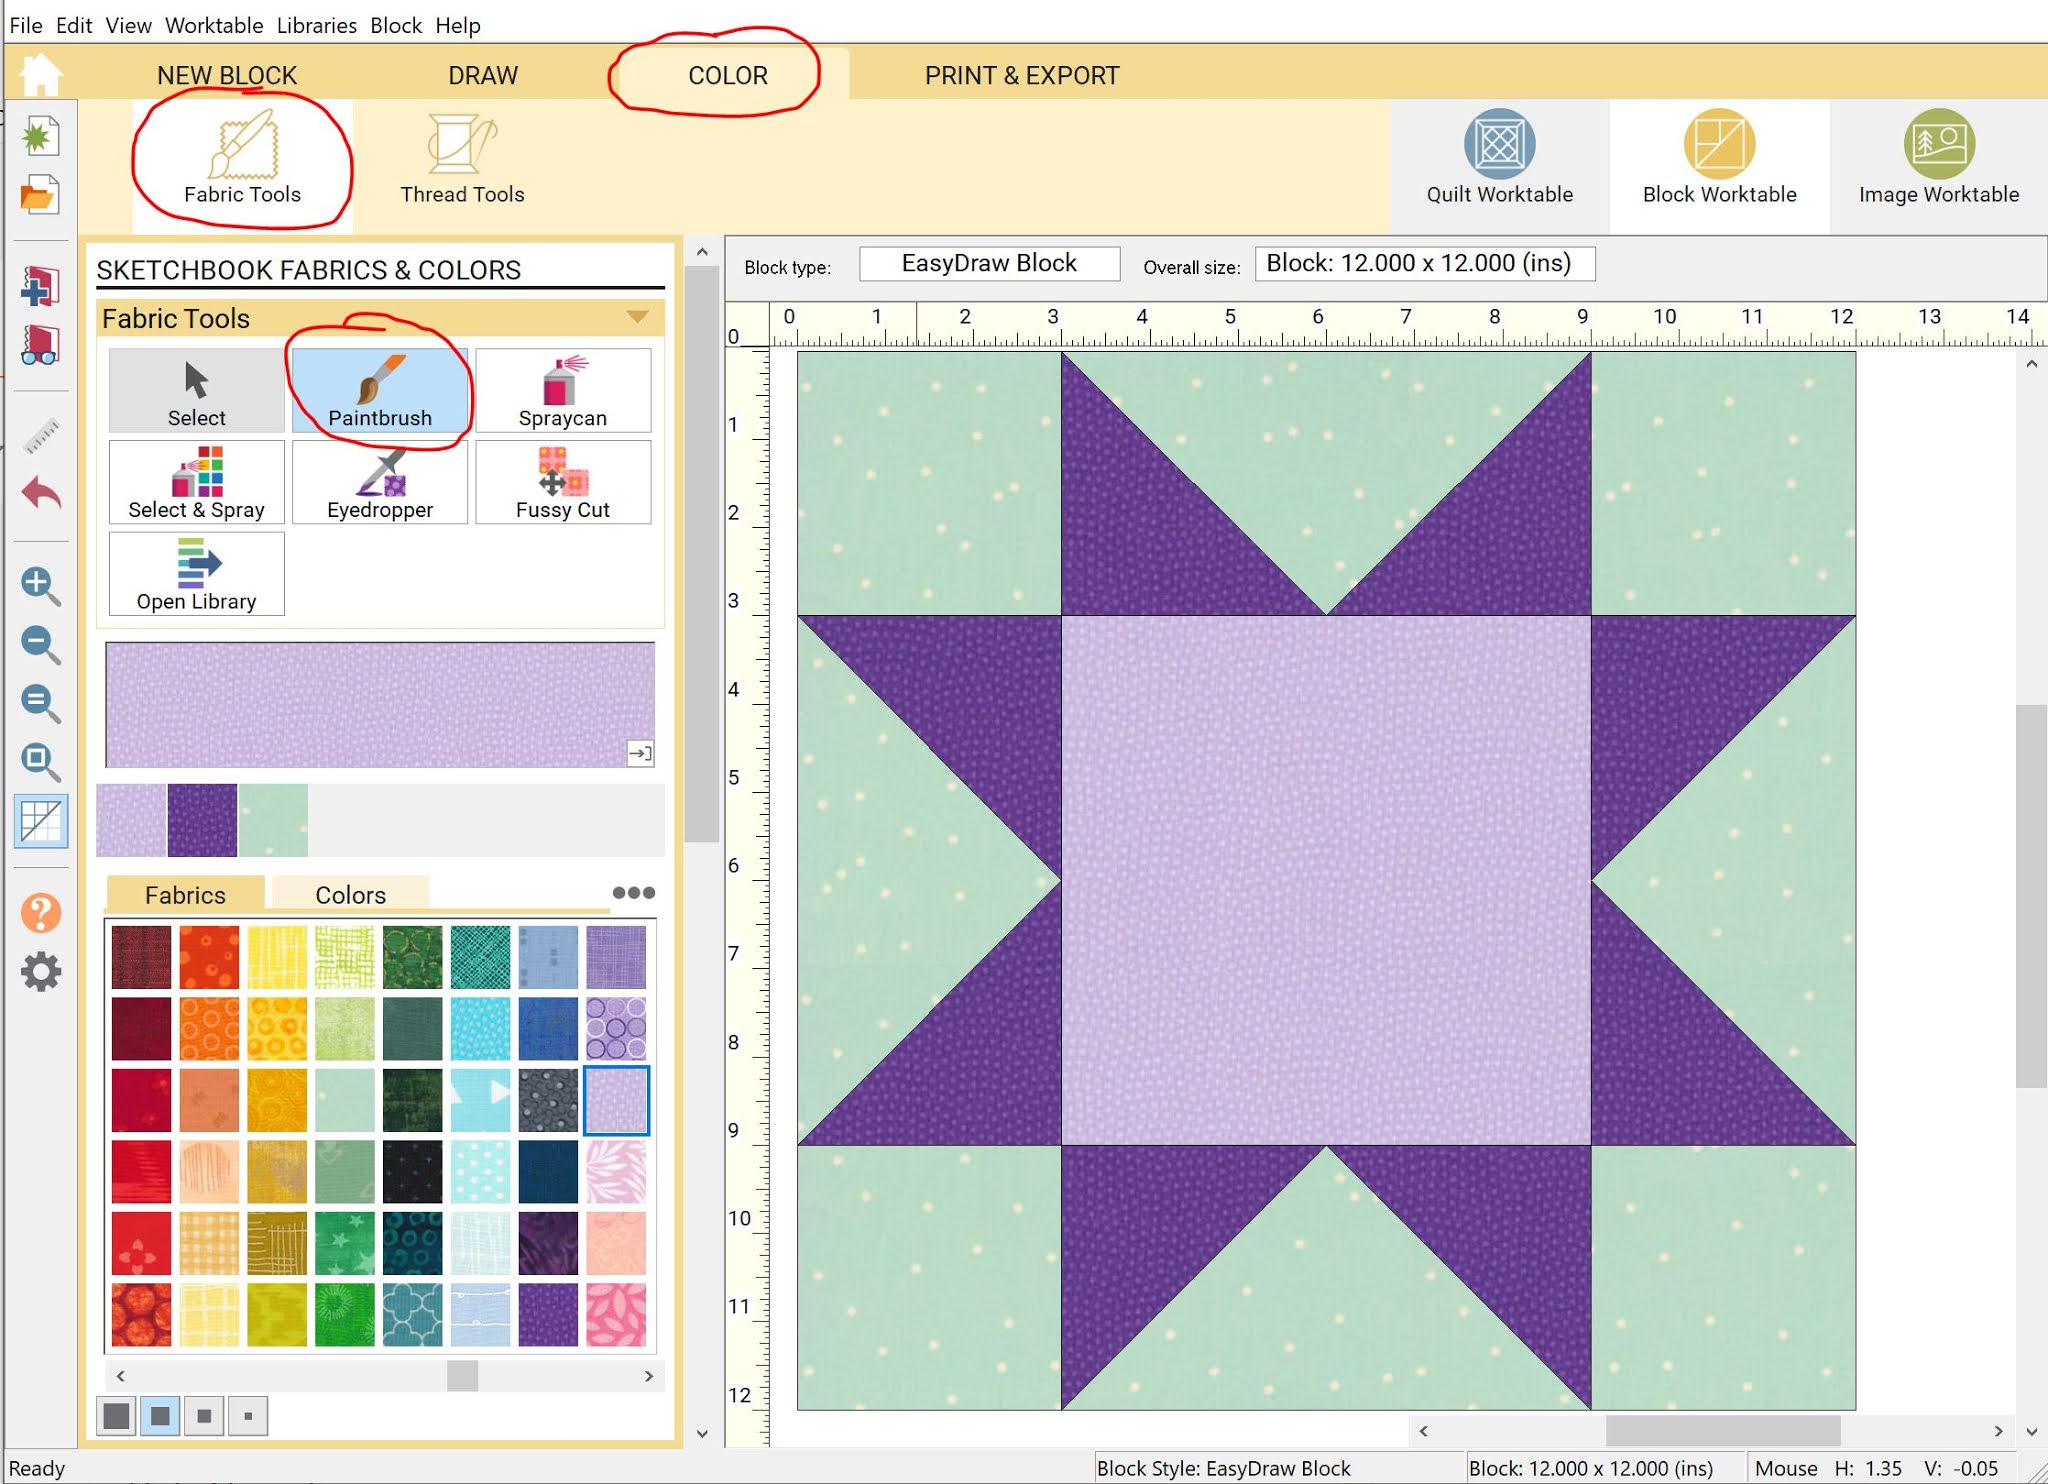Activate the Eyedropper tool

coord(380,483)
